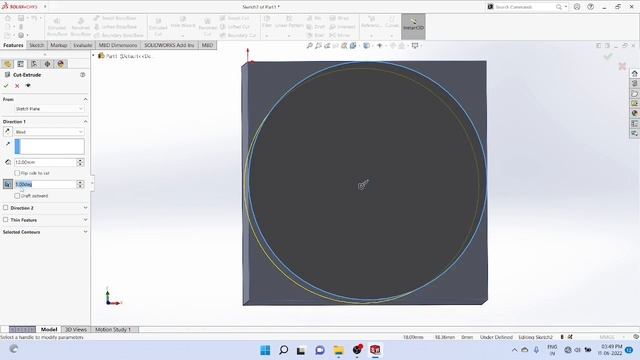Switch to the Markup ribbon tab
Viewport: 640px width, 360px height.
tap(59, 45)
